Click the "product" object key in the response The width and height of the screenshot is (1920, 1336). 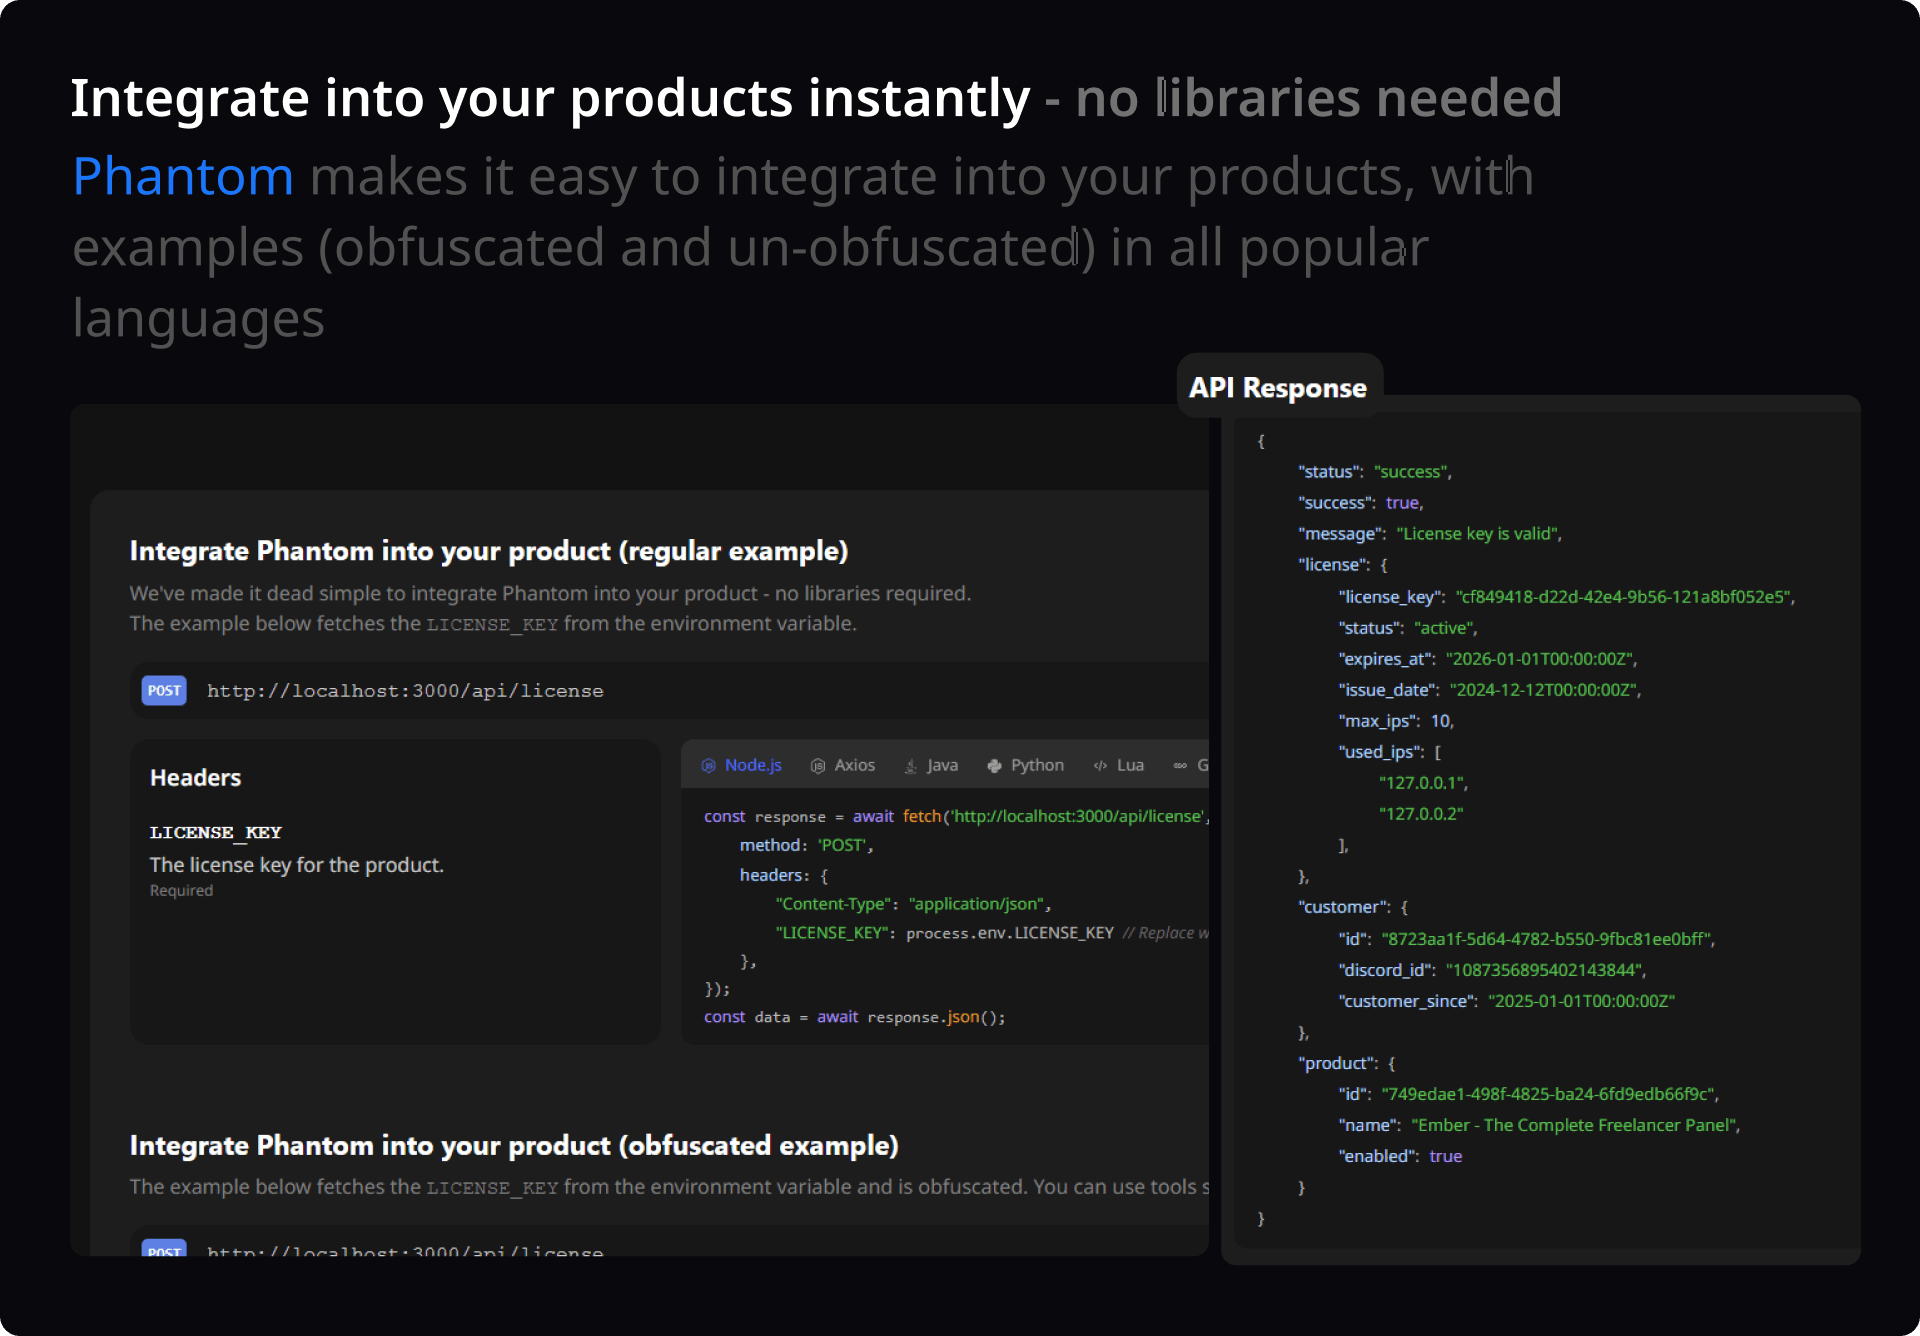(x=1337, y=1063)
